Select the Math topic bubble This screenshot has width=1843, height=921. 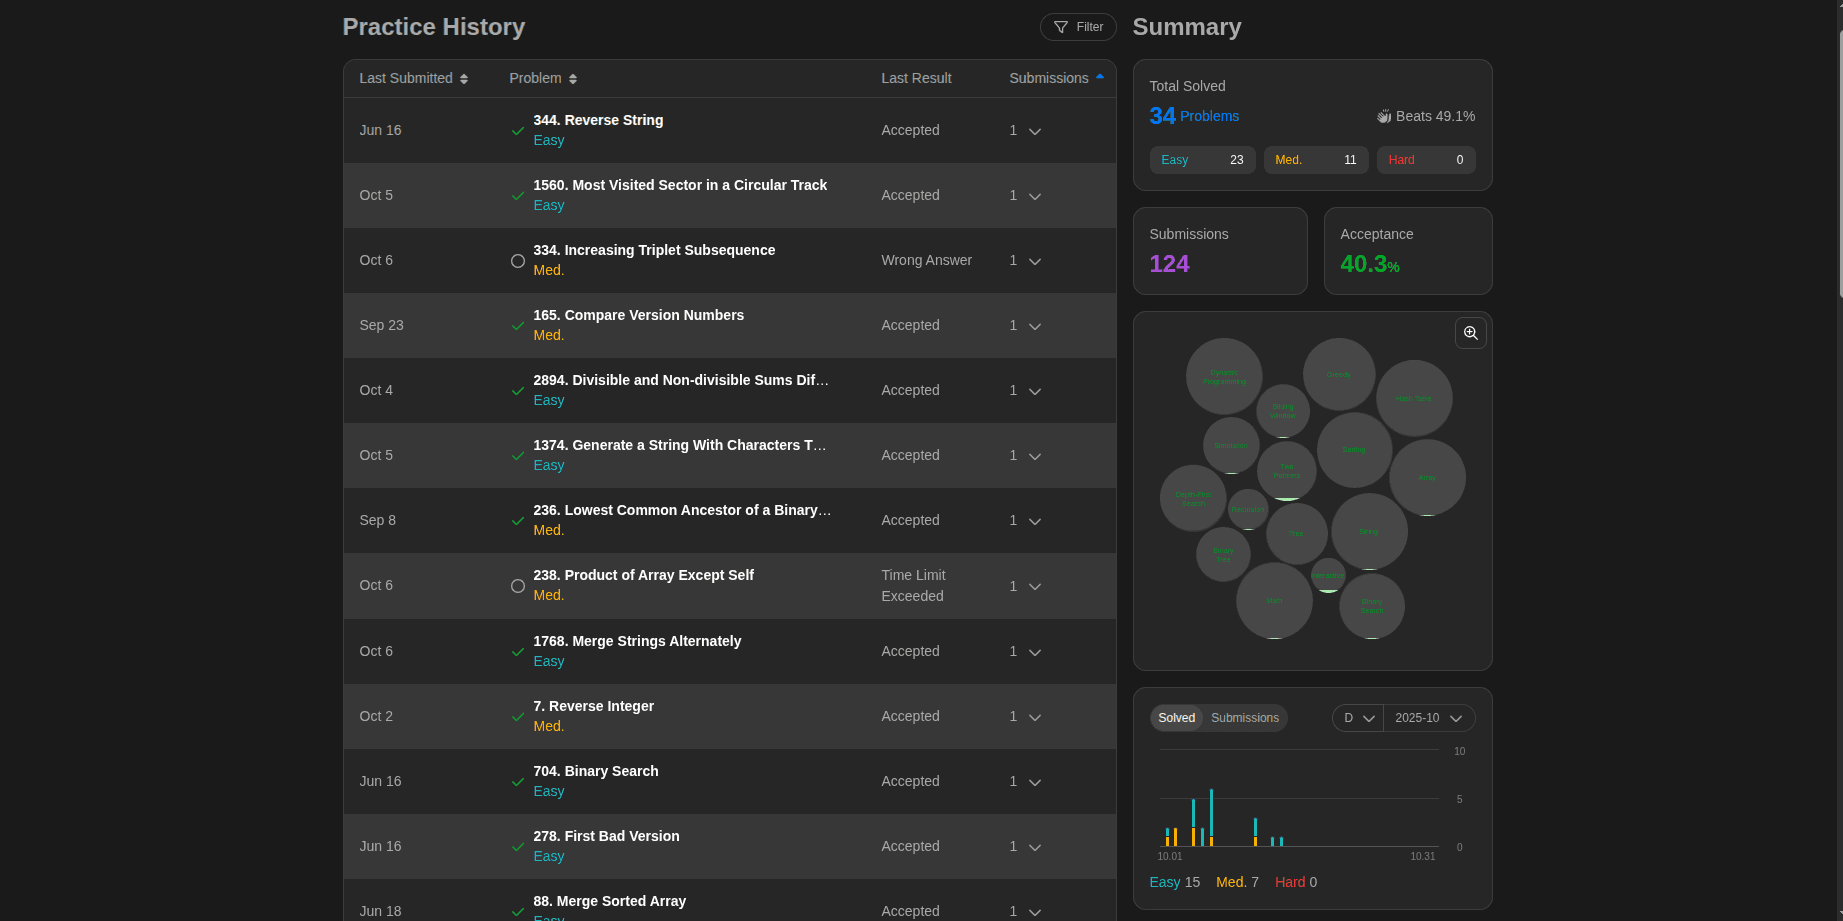coord(1274,600)
